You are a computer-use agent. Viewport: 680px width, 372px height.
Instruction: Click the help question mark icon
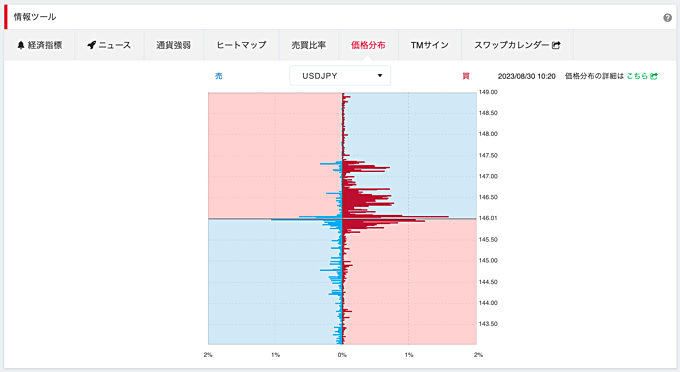667,18
